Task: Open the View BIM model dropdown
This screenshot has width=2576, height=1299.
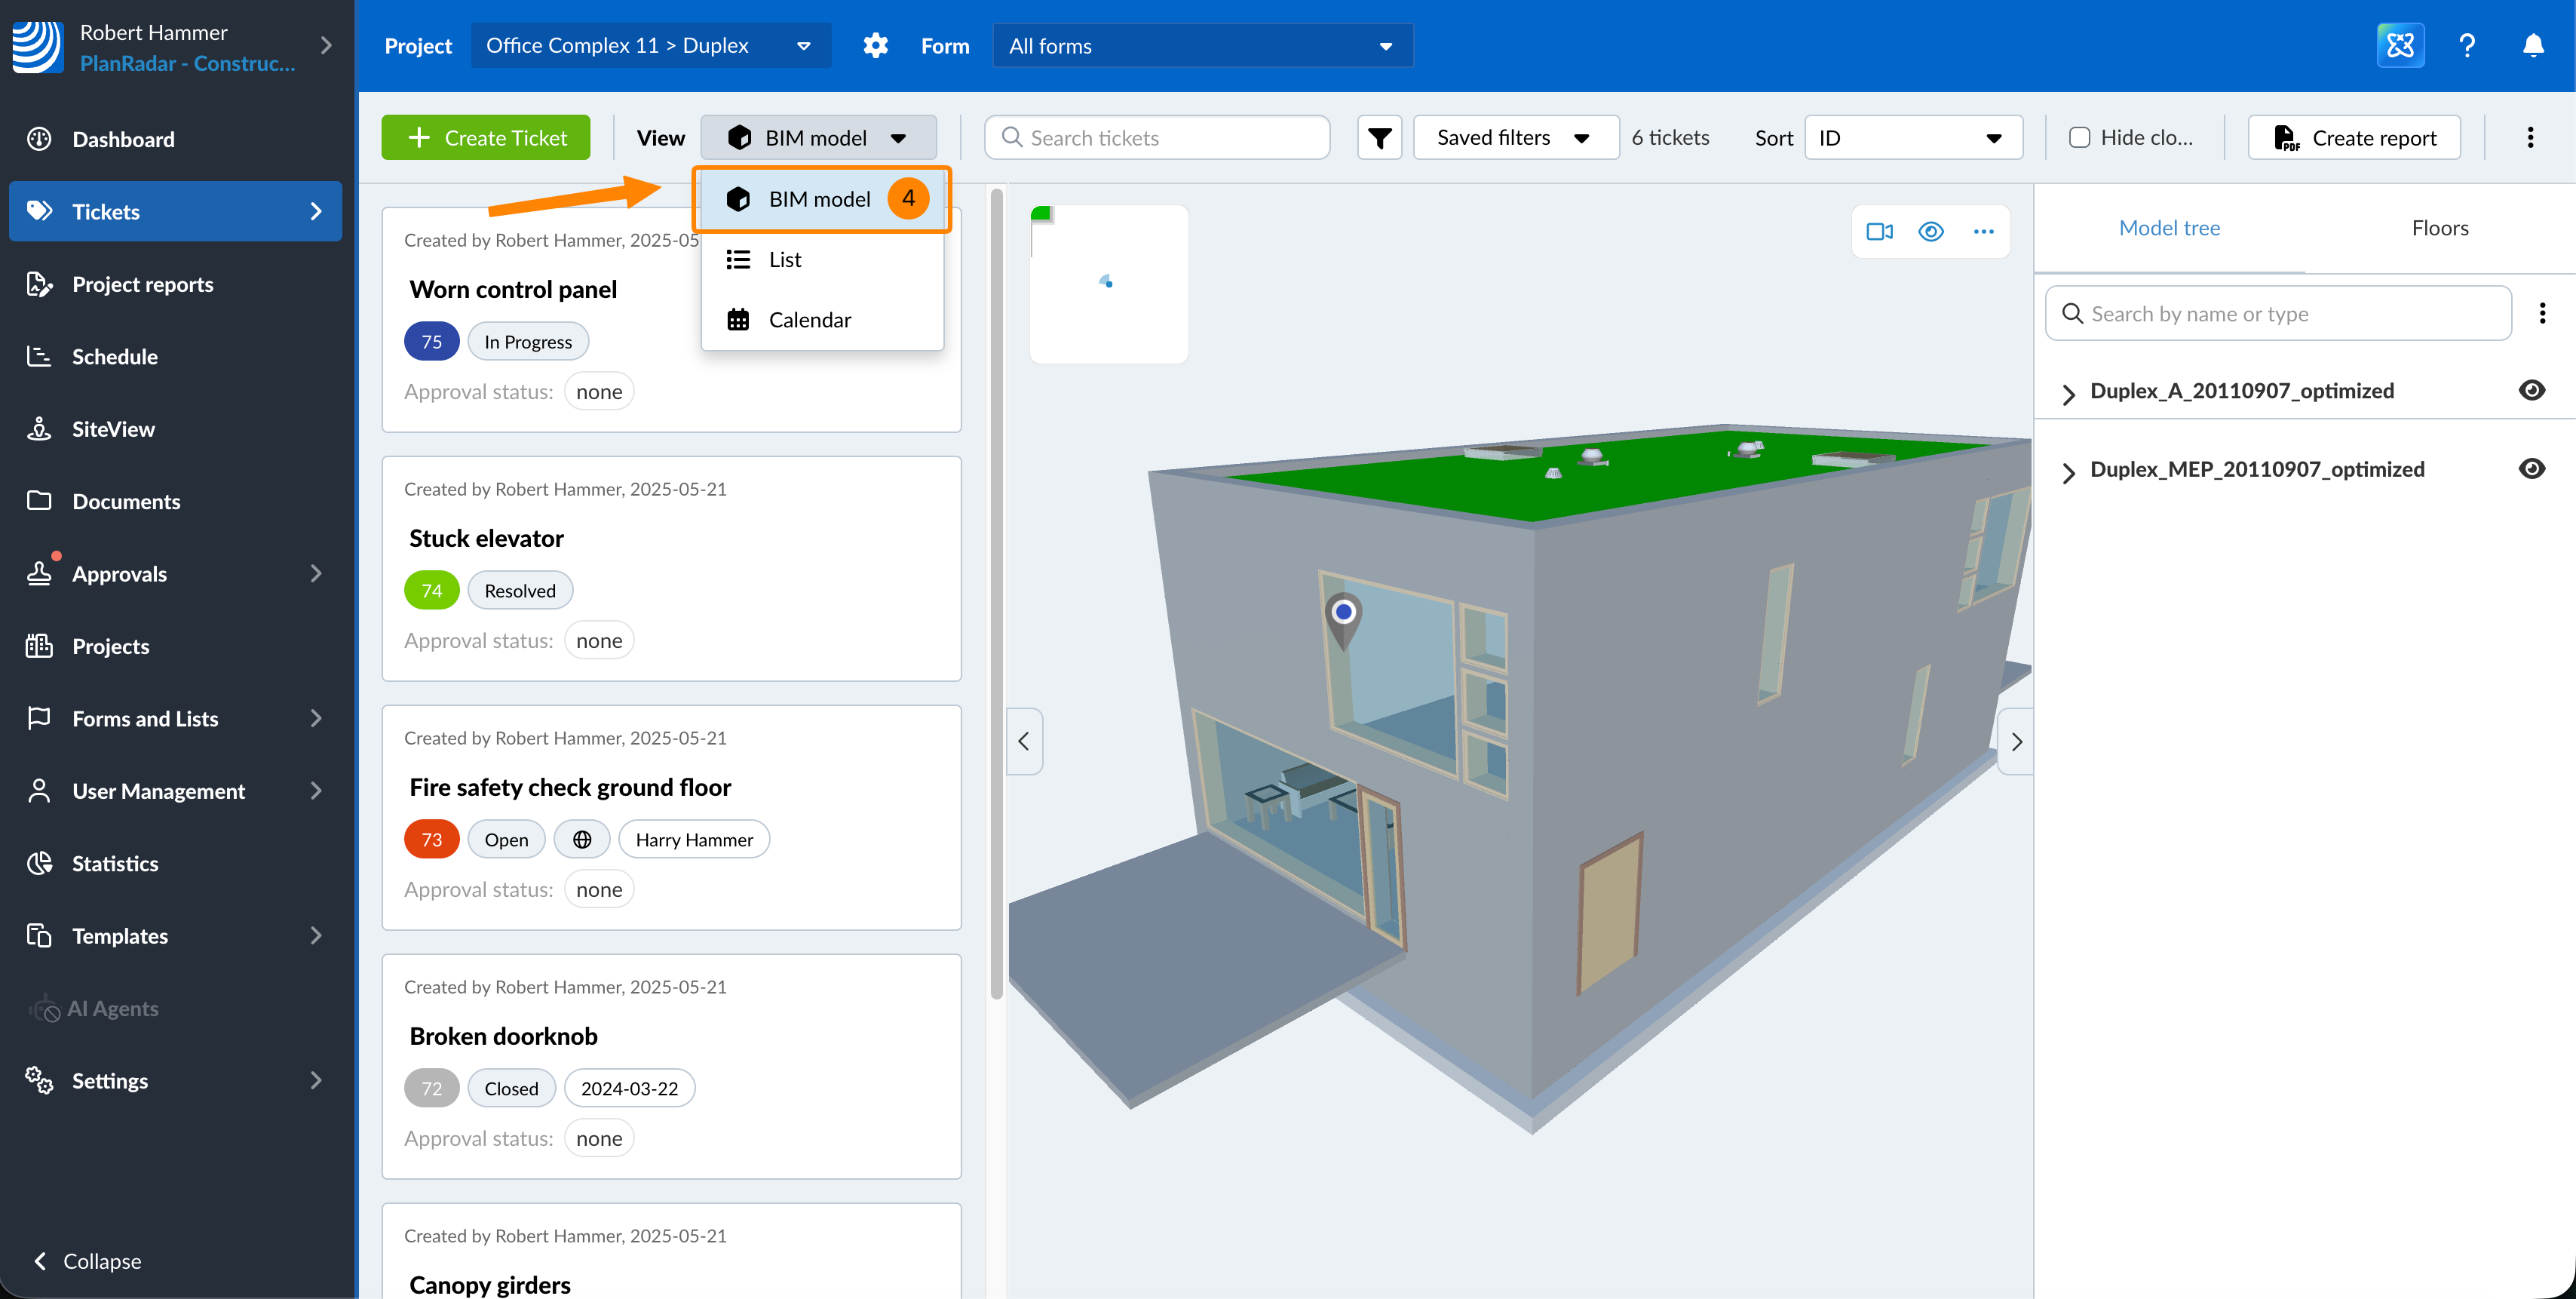Action: click(818, 138)
